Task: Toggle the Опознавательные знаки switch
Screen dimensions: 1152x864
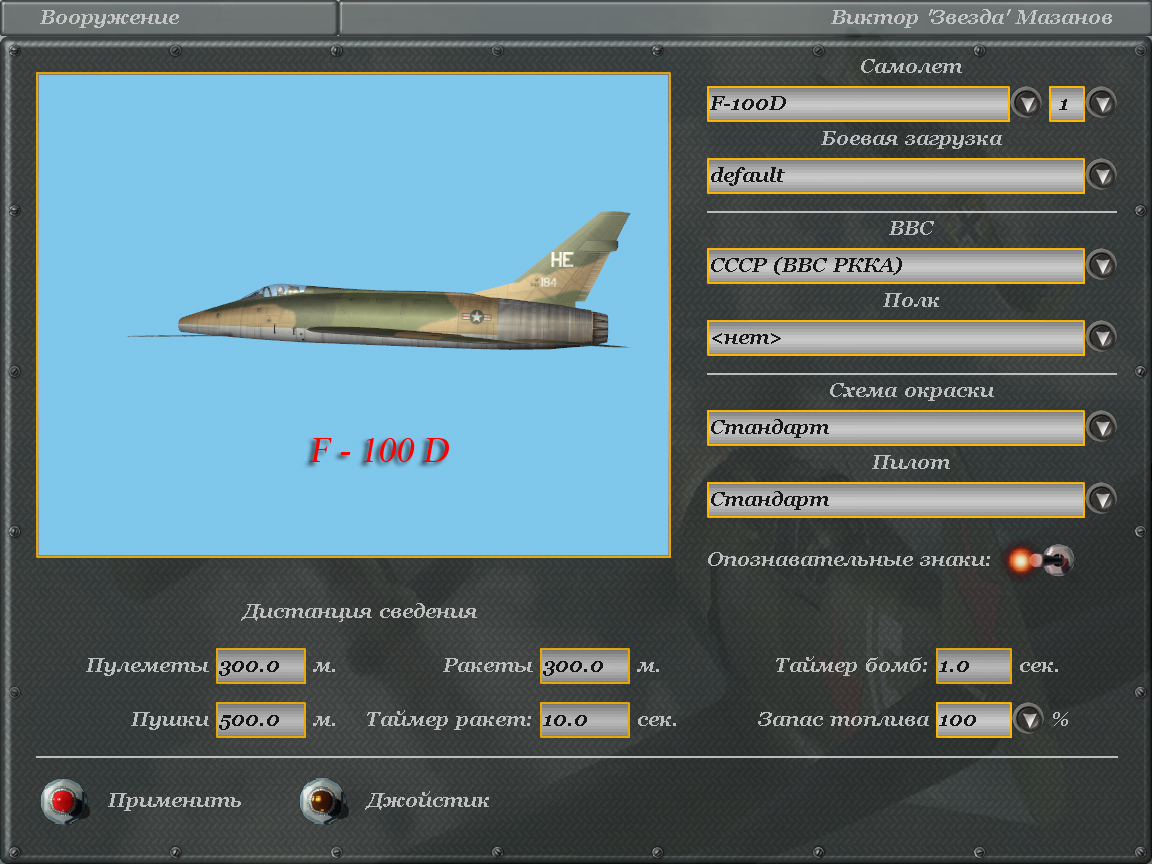Action: coord(1040,561)
